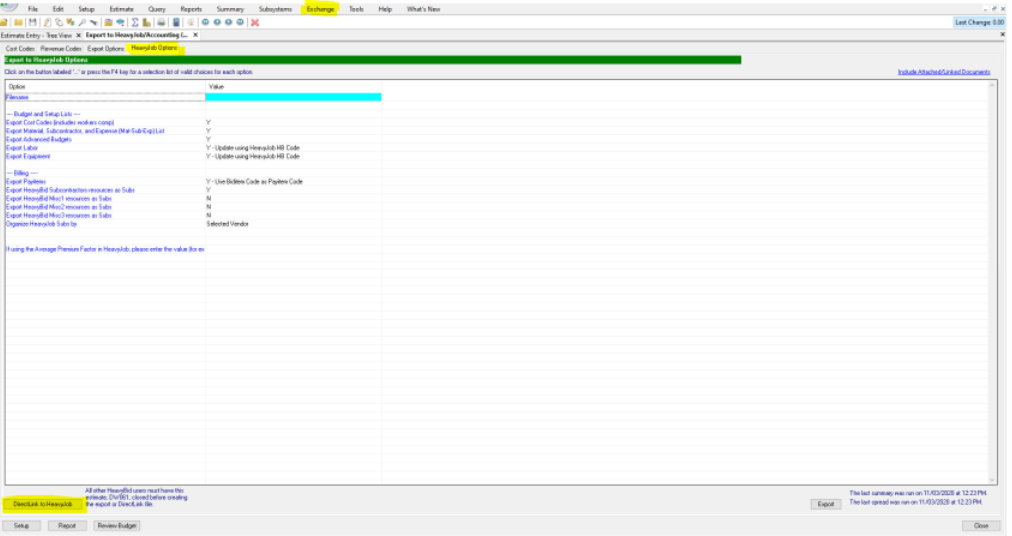The width and height of the screenshot is (1012, 536).
Task: Click the sigma summation toolbar icon
Action: (135, 22)
